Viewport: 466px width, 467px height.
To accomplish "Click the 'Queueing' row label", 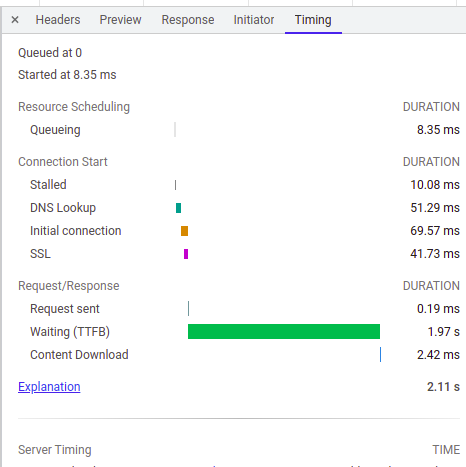I will coord(55,130).
